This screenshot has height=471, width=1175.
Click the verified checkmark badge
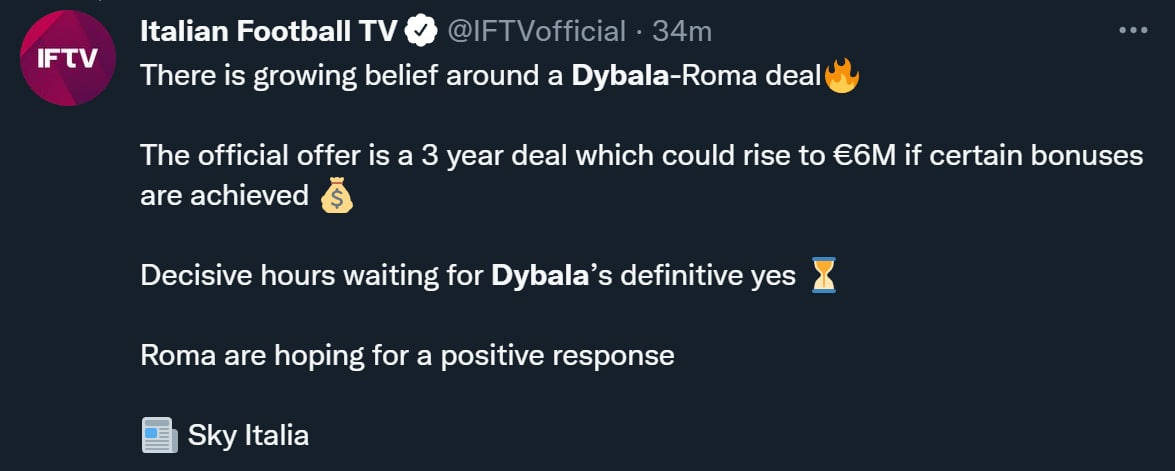tap(419, 33)
